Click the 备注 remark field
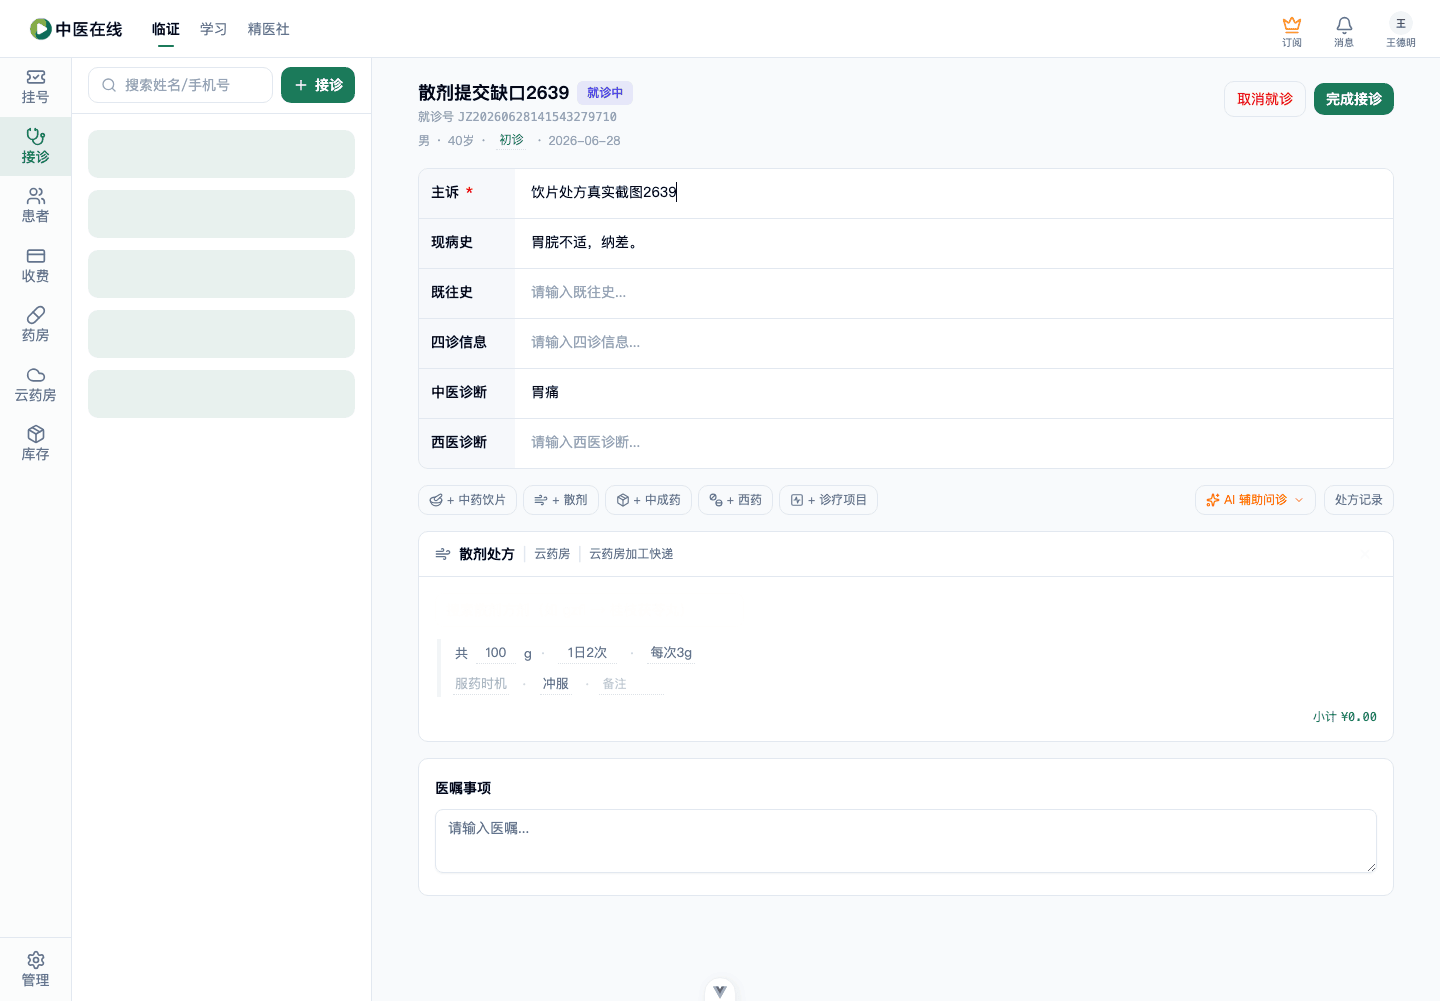This screenshot has height=1001, width=1440. coord(631,684)
